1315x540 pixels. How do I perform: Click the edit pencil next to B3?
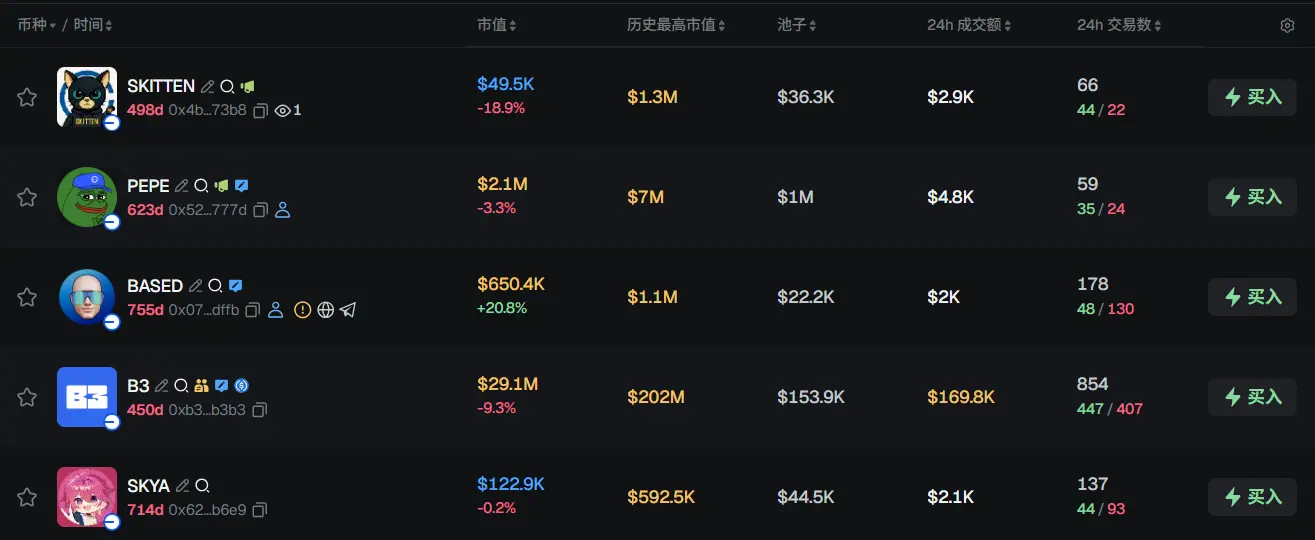tap(162, 386)
